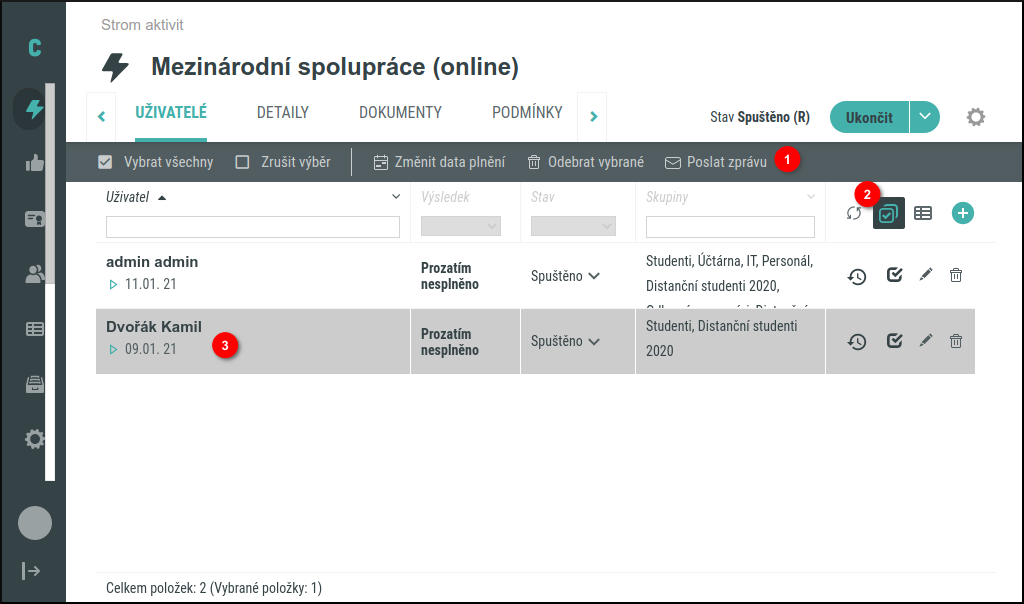Click 'Poslat zprávu' in the toolbar
This screenshot has height=604, width=1024.
(715, 162)
